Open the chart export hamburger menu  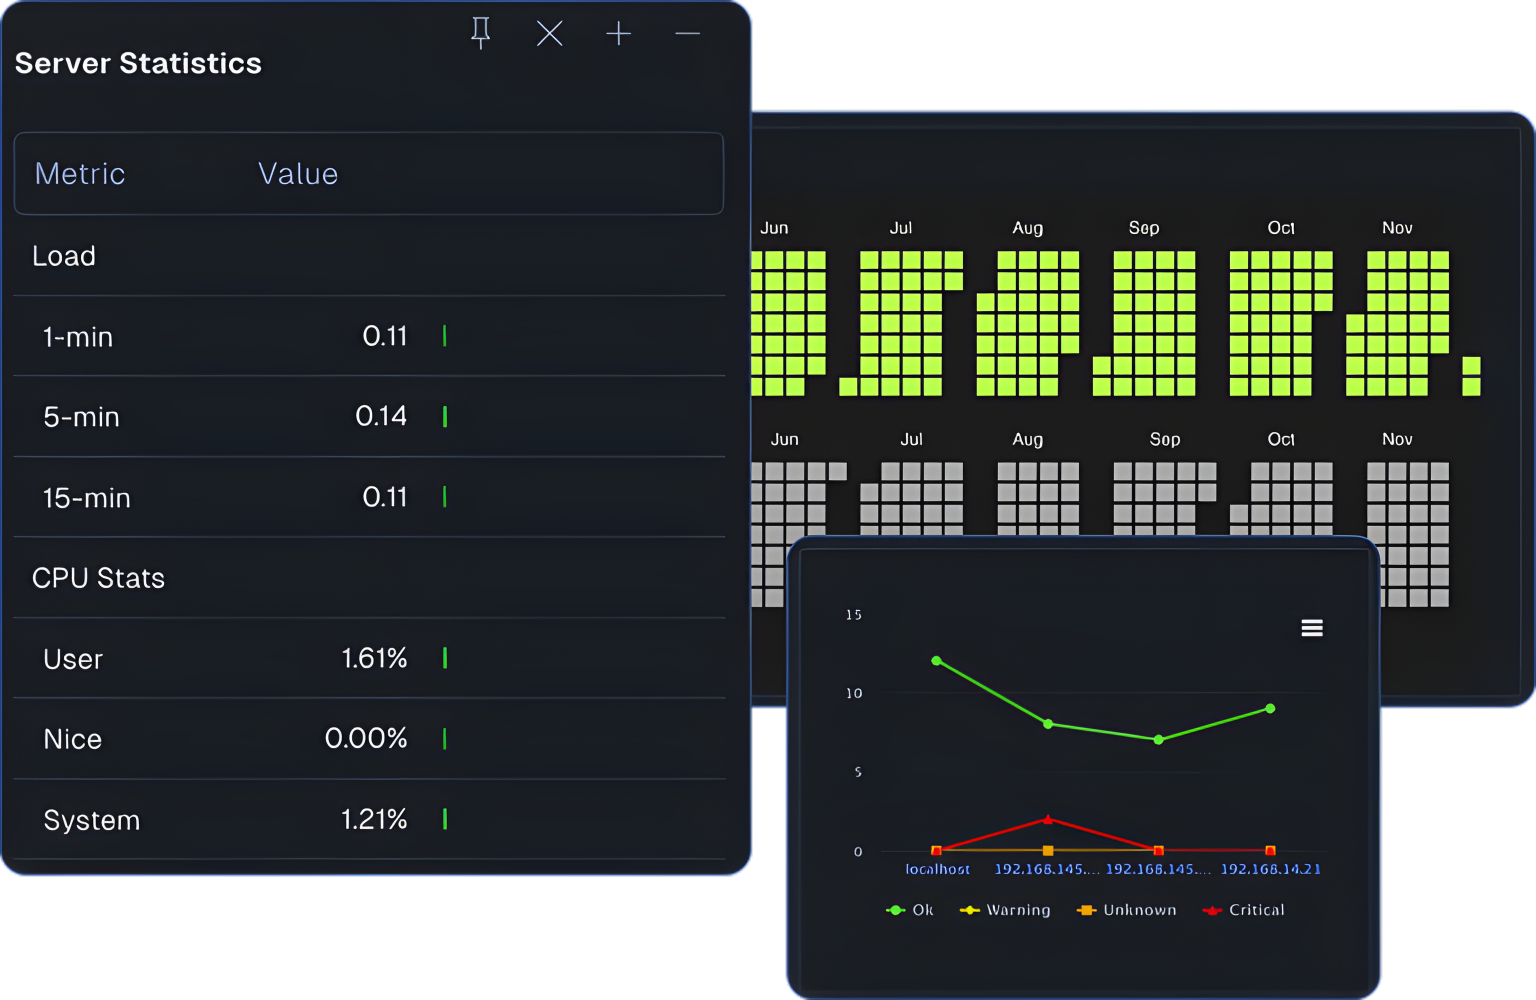coord(1311,627)
